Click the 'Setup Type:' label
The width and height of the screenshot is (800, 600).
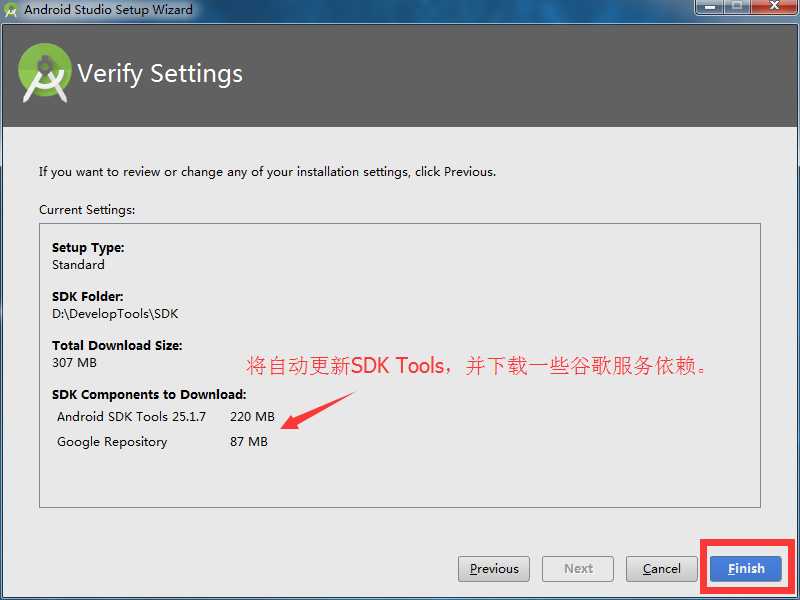click(x=88, y=248)
